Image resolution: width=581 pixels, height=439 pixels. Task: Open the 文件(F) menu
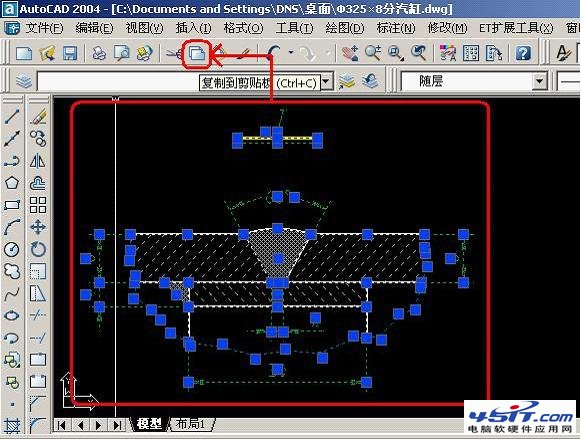[44, 29]
